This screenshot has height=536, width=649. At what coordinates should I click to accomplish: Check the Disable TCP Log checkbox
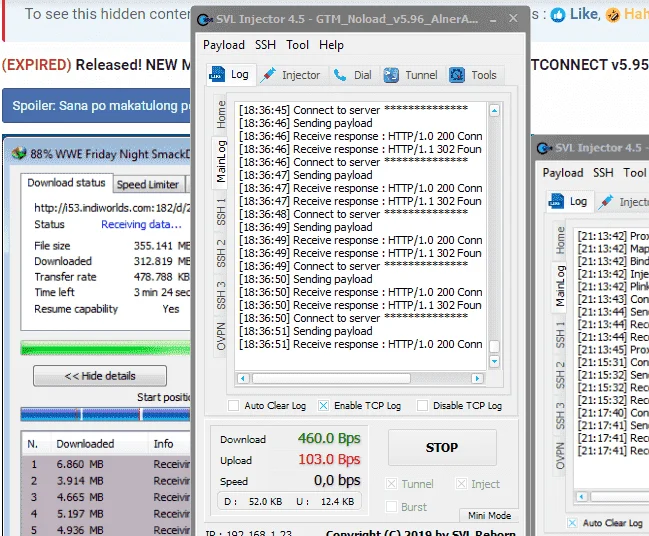tap(422, 406)
